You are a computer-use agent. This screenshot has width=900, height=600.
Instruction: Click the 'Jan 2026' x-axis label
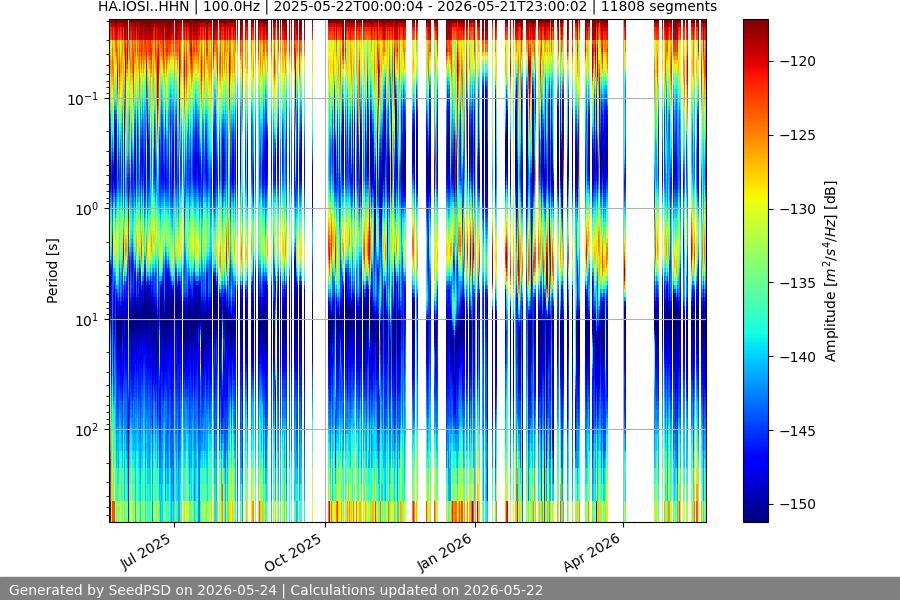pos(445,552)
